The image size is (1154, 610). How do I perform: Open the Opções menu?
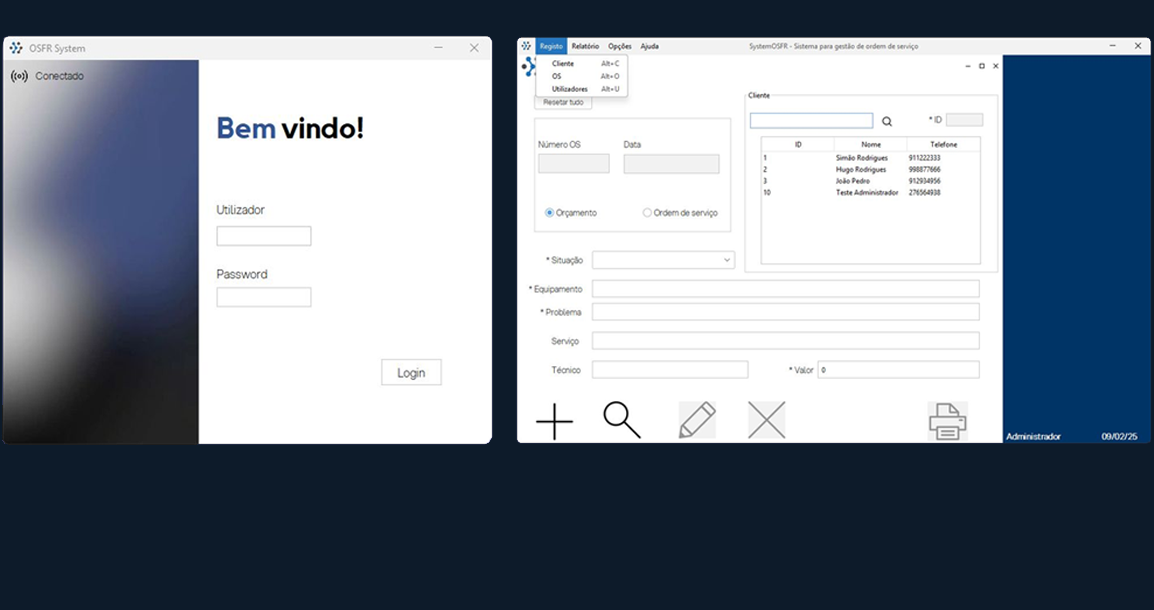click(620, 46)
